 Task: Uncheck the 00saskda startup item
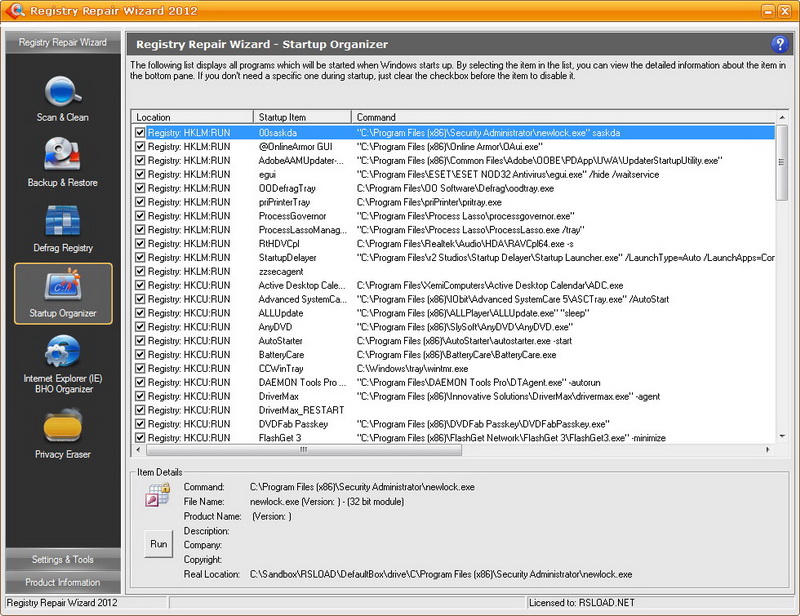click(140, 133)
